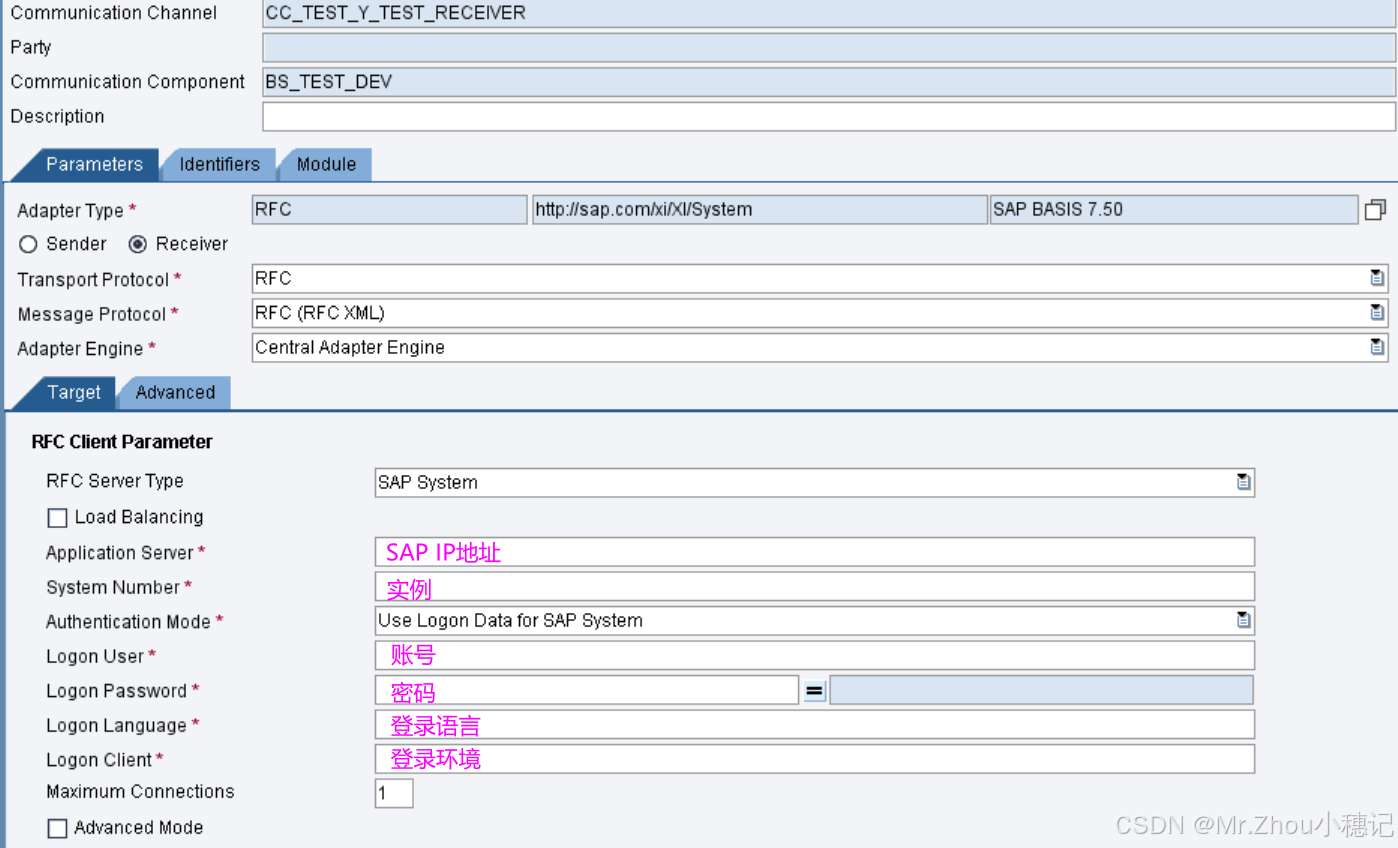Open the Adapter Engine dropdown
This screenshot has height=848, width=1398.
(1376, 347)
